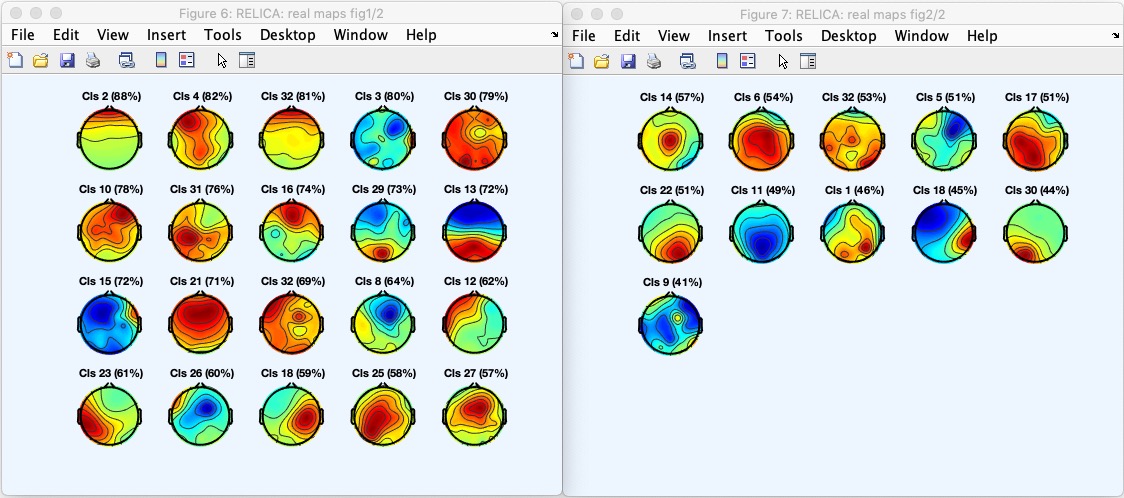Click Open File folder icon in Figure 6

[x=41, y=60]
